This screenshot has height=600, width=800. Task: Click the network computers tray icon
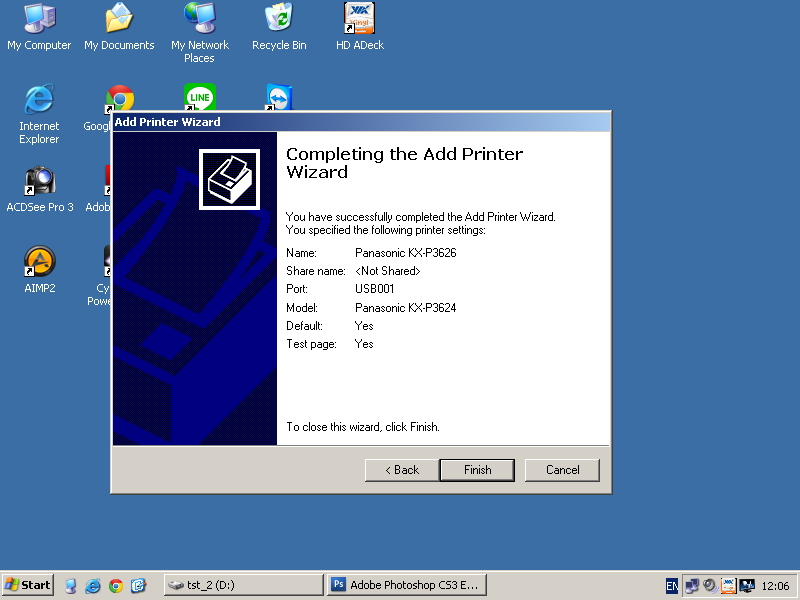pyautogui.click(x=691, y=586)
